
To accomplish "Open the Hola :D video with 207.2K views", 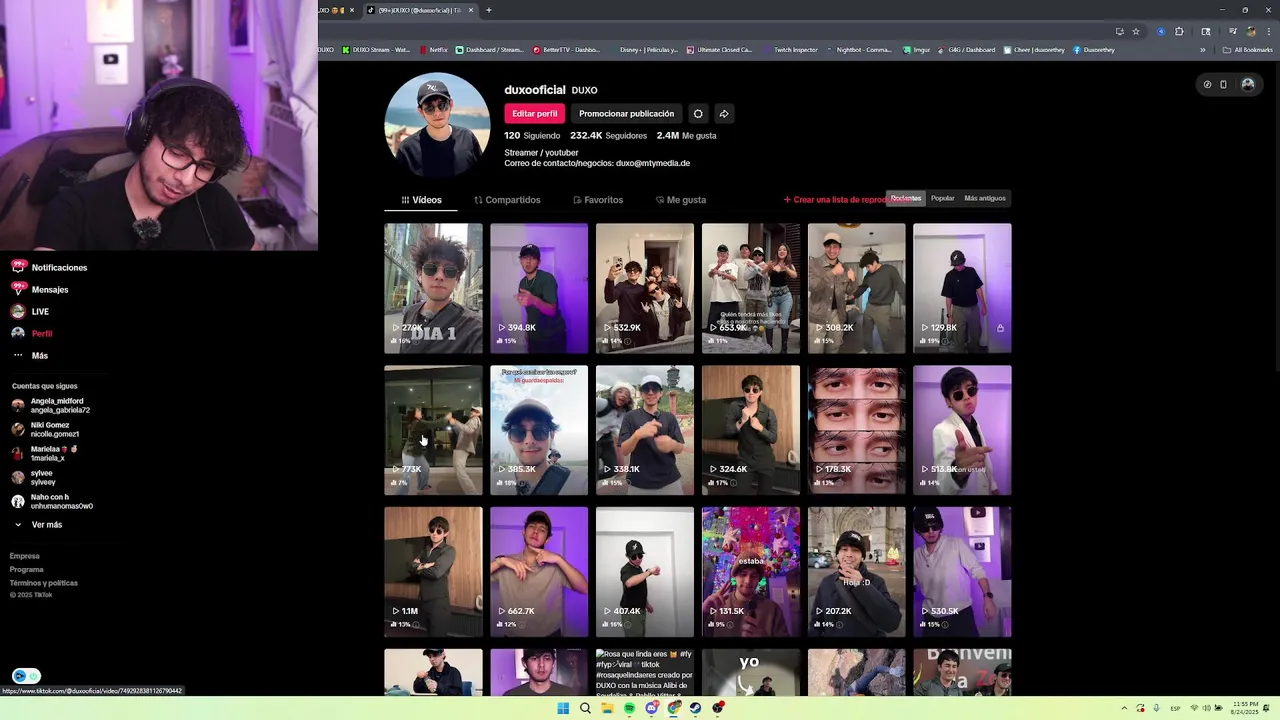I will 857,572.
